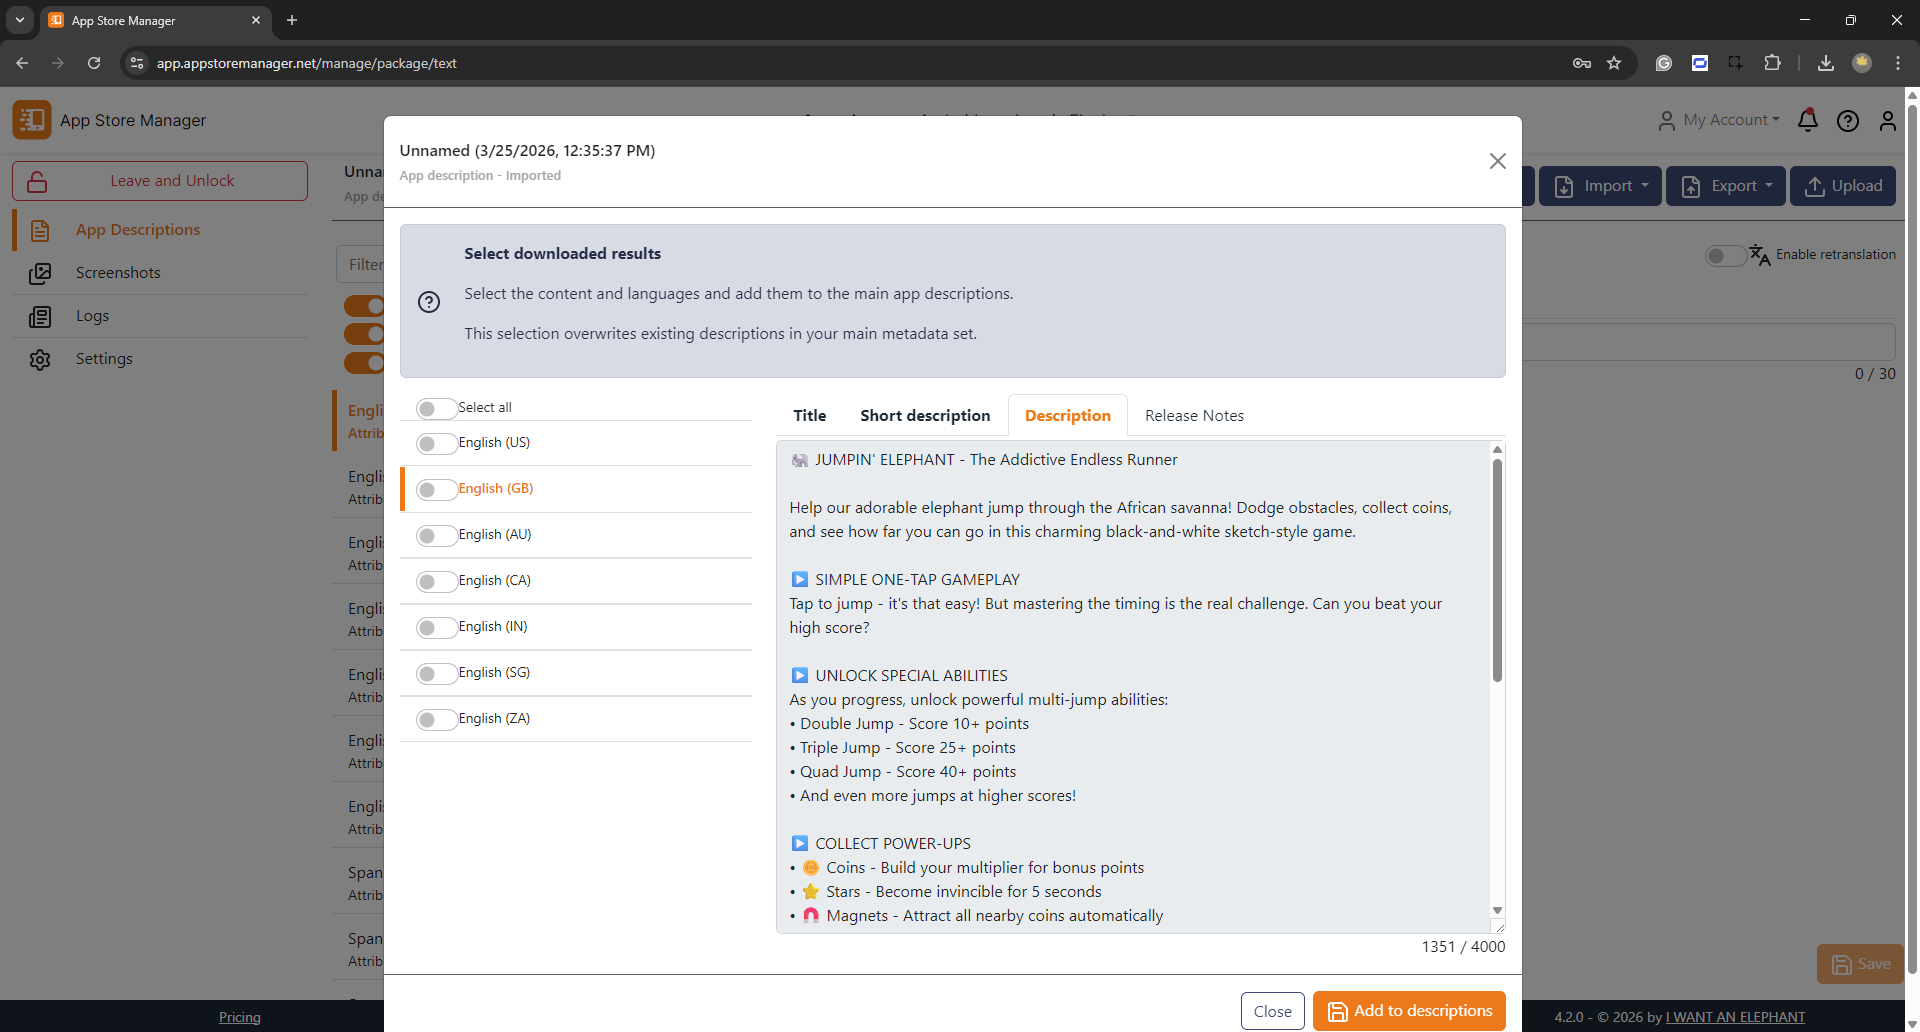
Task: Switch to the Release Notes tab
Action: [x=1194, y=416]
